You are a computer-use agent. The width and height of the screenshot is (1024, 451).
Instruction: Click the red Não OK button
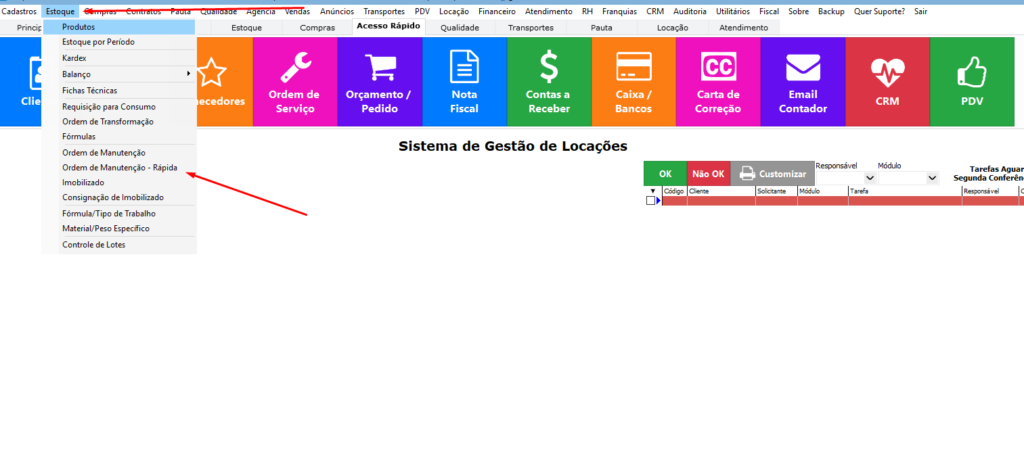(708, 174)
